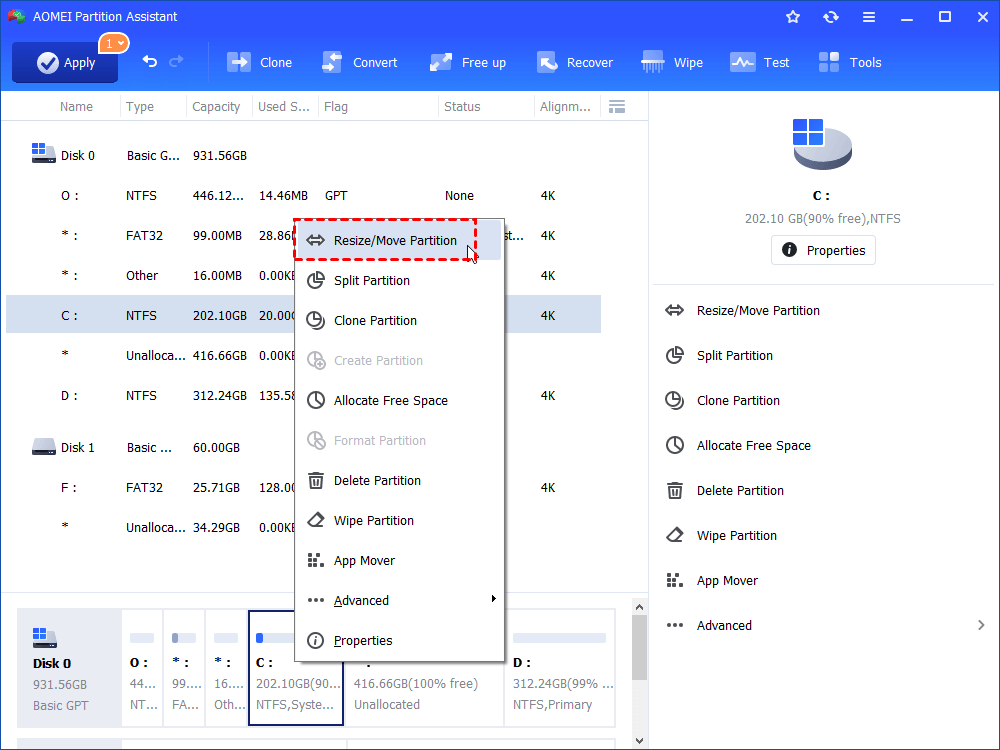Click the undo arrow in toolbar
Image resolution: width=1000 pixels, height=750 pixels.
pos(150,62)
